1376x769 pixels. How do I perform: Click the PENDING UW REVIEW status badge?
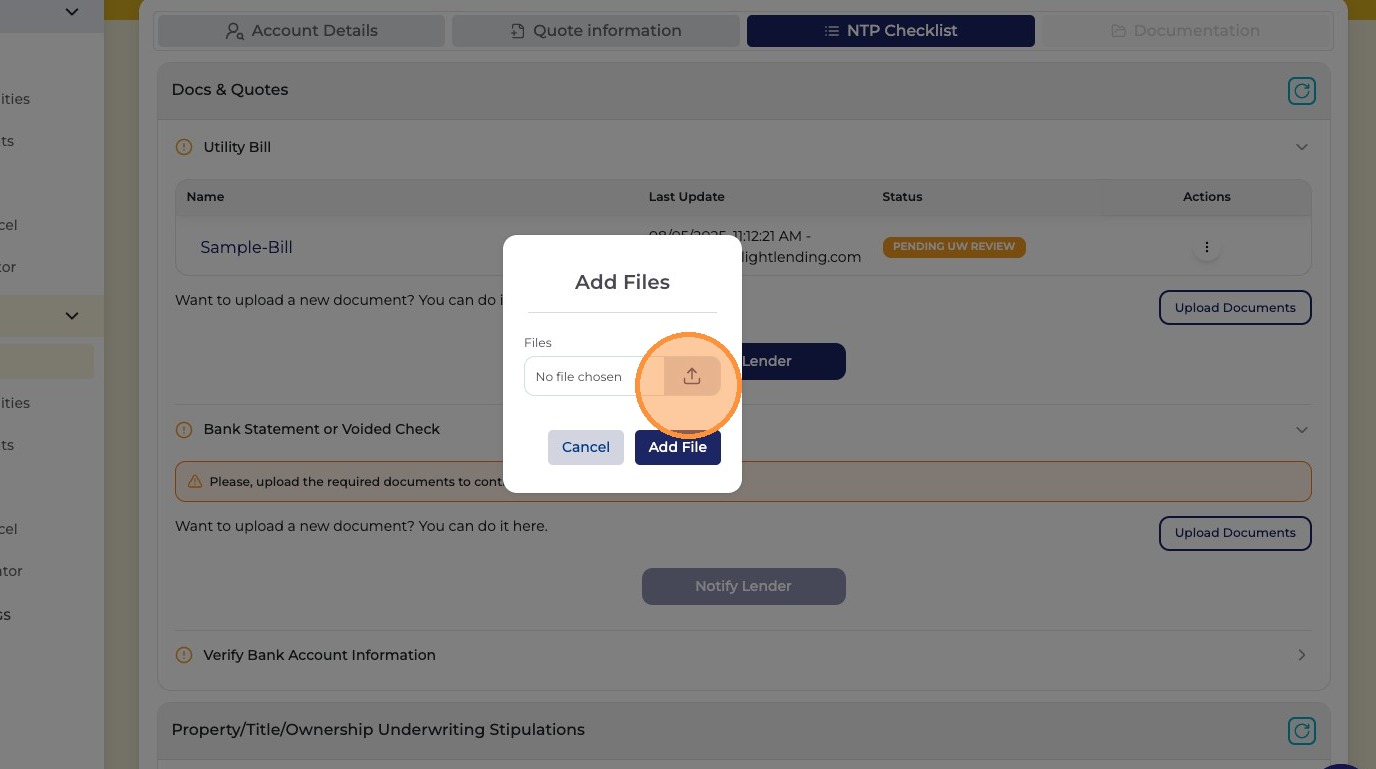[x=954, y=247]
